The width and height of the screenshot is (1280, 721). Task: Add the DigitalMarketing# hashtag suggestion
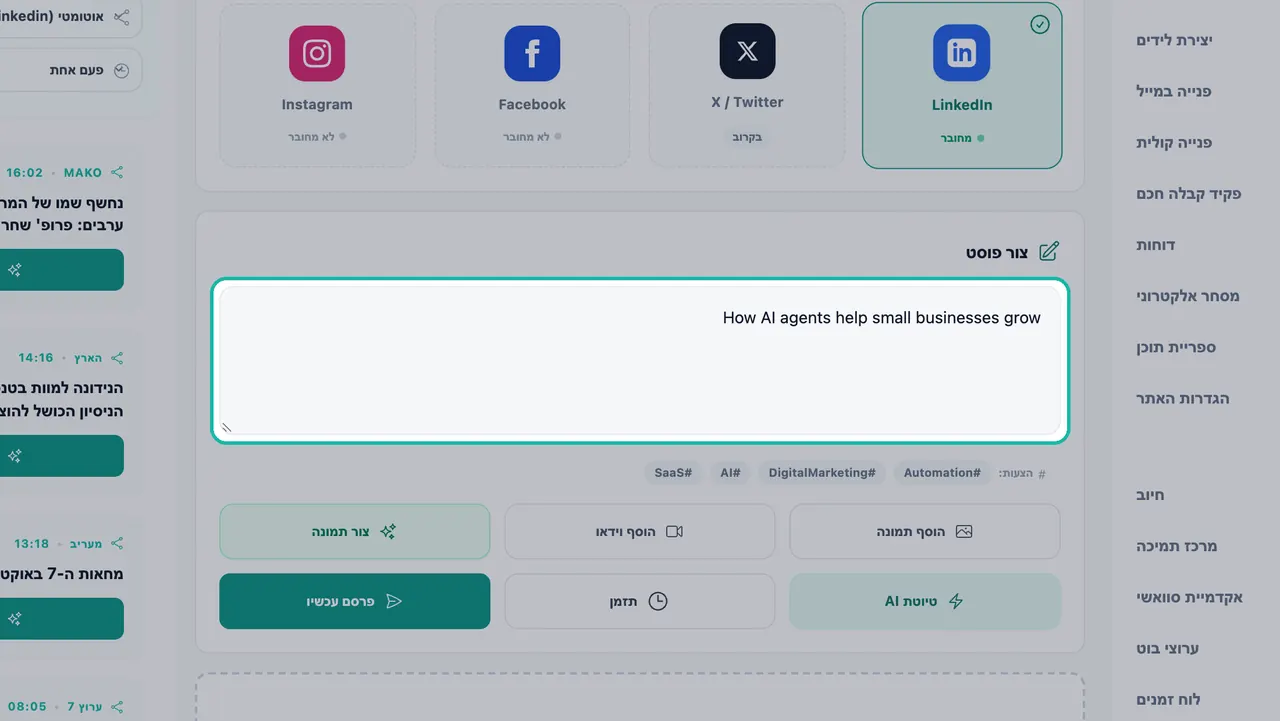pos(822,473)
